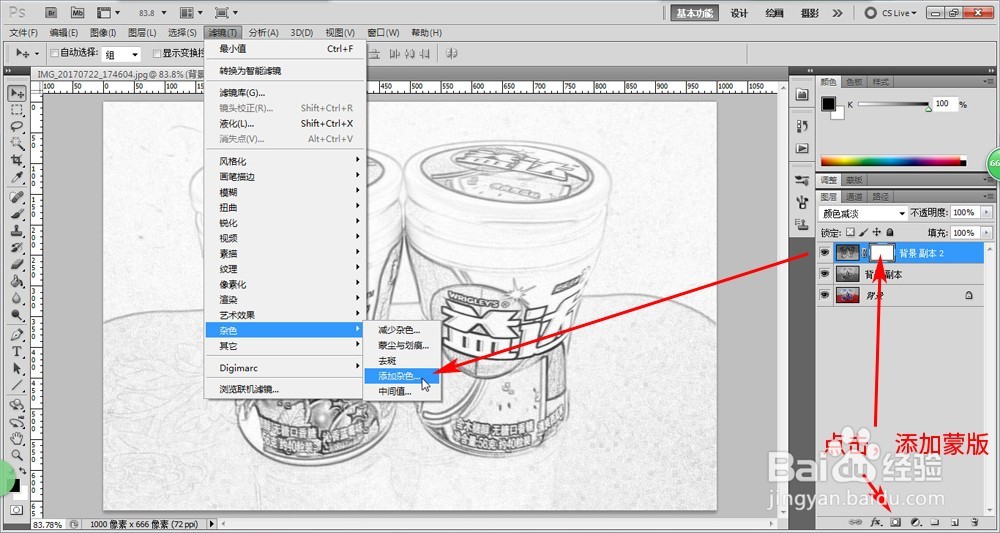Select the Pen tool
The width and height of the screenshot is (1000, 533).
tap(17, 335)
